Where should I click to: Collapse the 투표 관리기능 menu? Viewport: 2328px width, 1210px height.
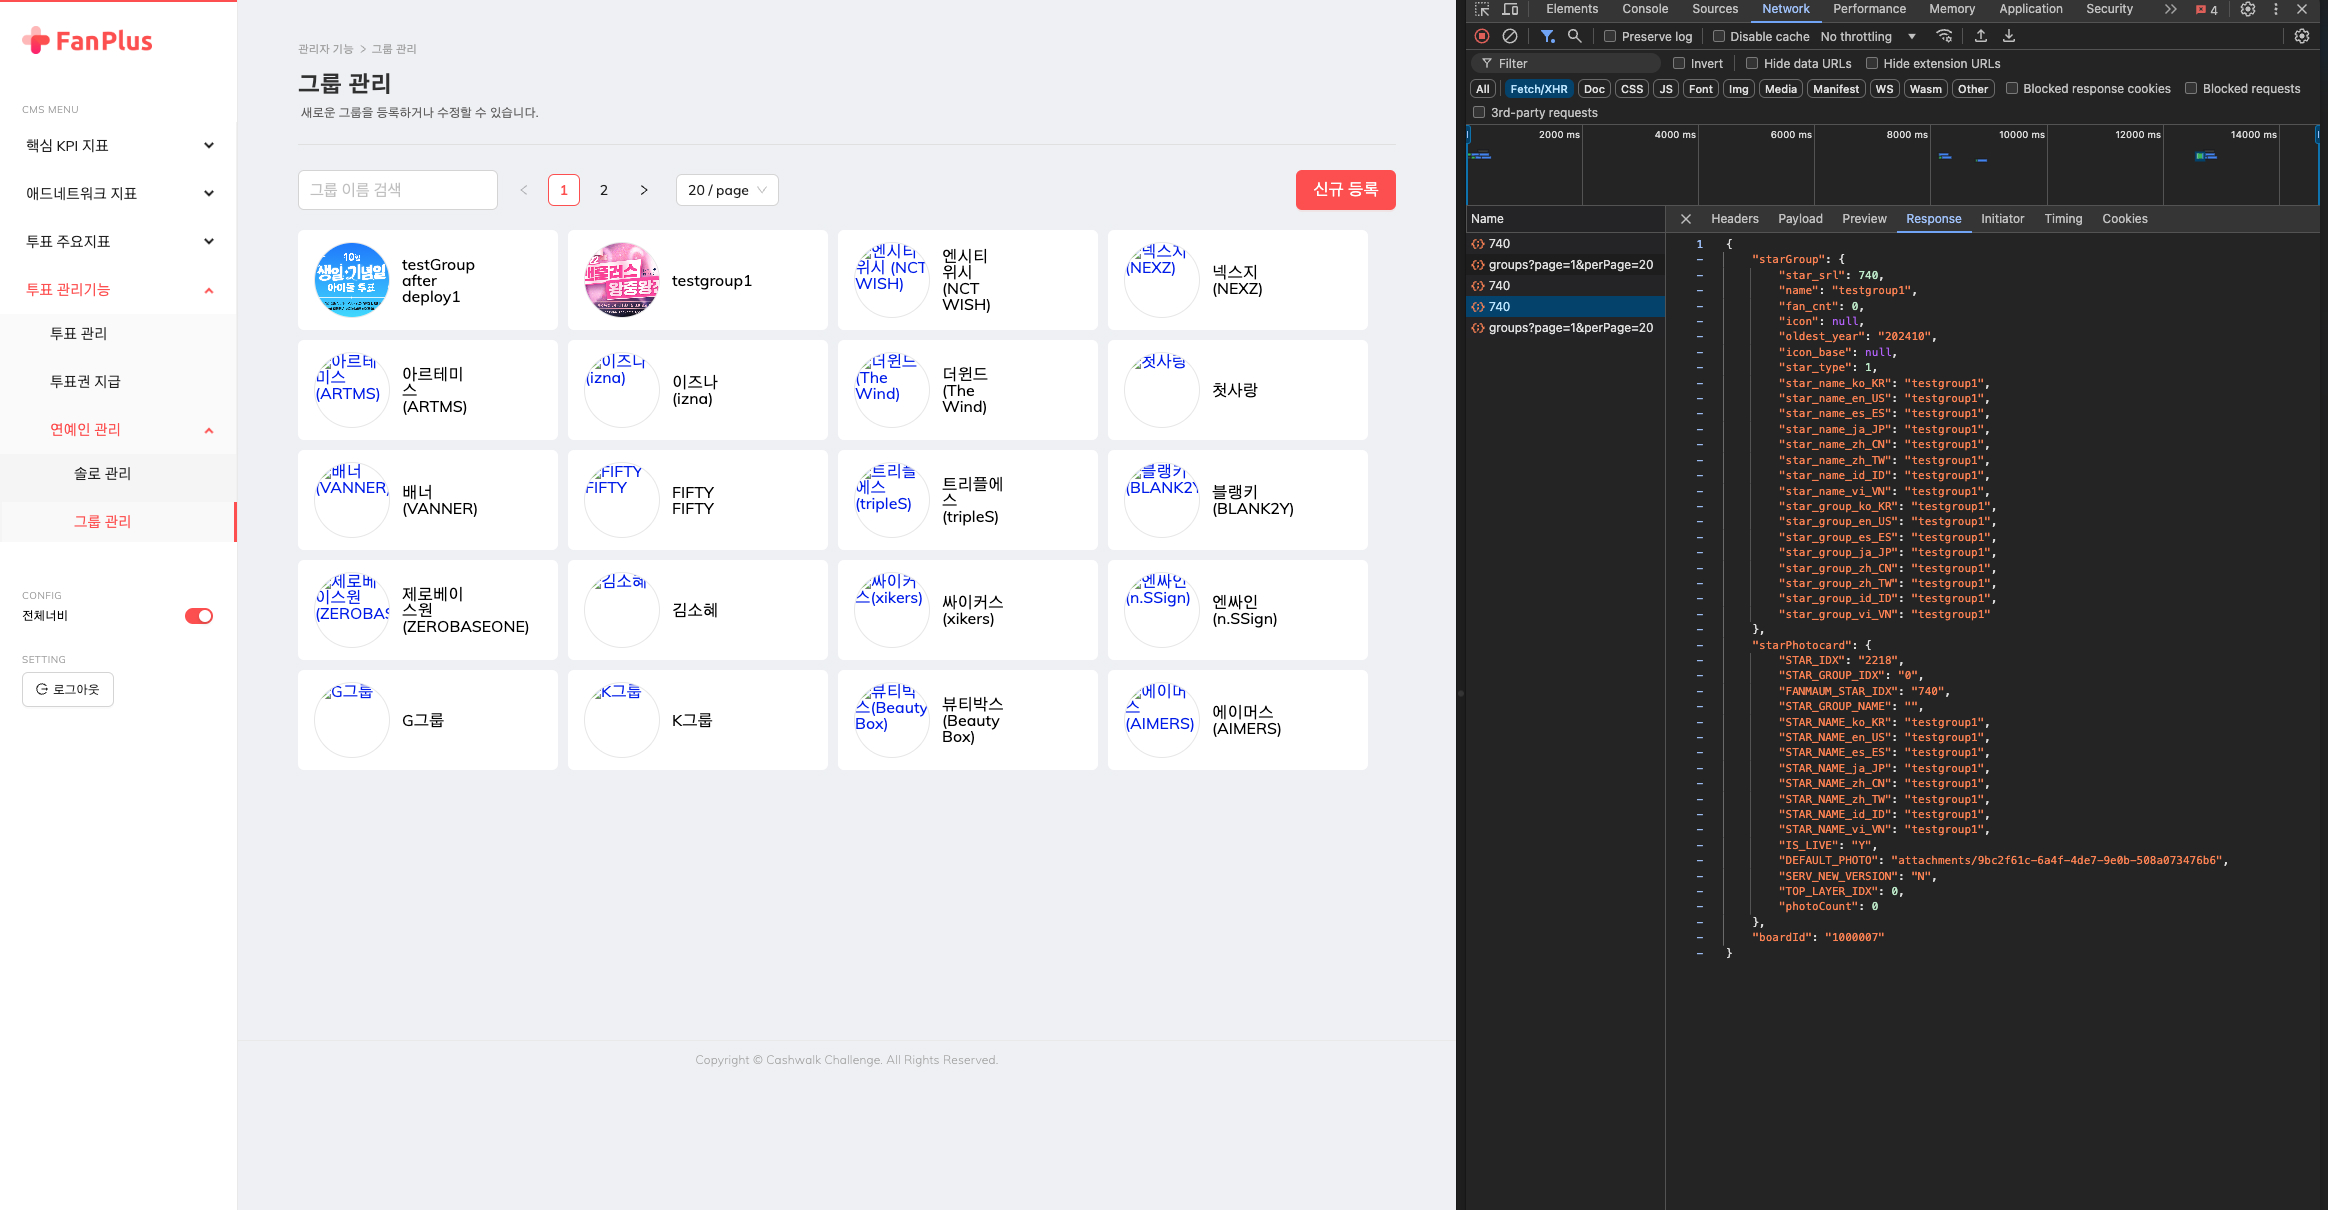tap(118, 290)
